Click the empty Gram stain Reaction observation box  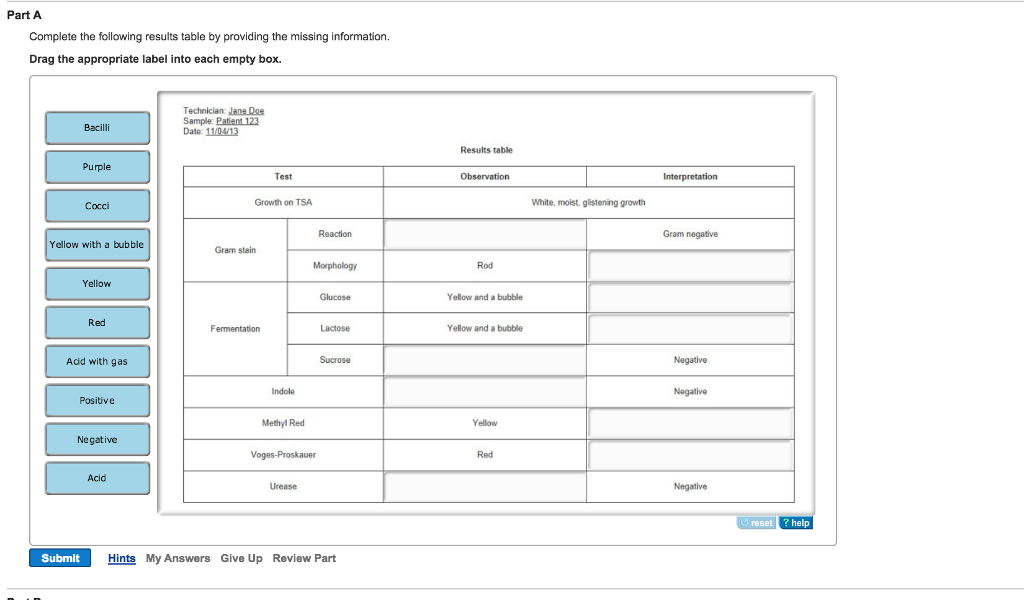pyautogui.click(x=485, y=235)
